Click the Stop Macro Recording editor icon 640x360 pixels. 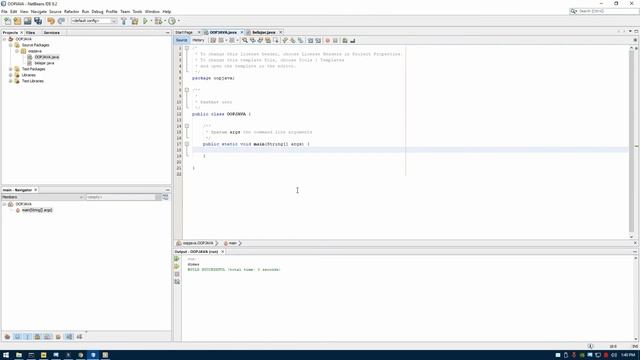pyautogui.click(x=335, y=40)
